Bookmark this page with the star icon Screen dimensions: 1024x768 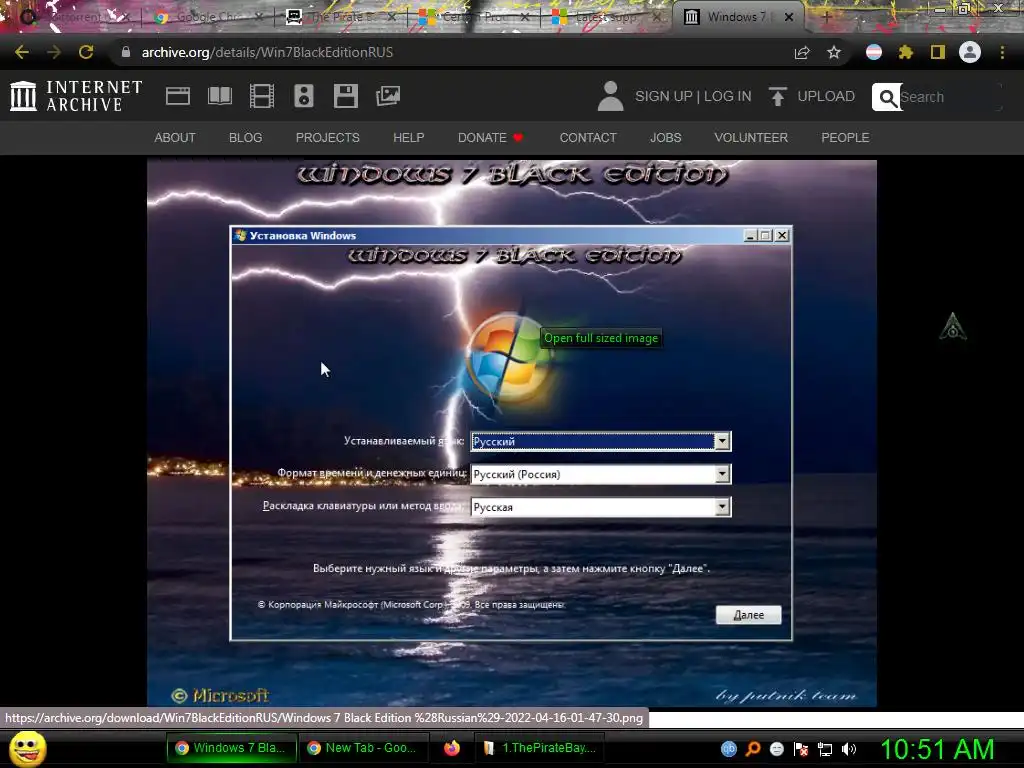[x=834, y=52]
